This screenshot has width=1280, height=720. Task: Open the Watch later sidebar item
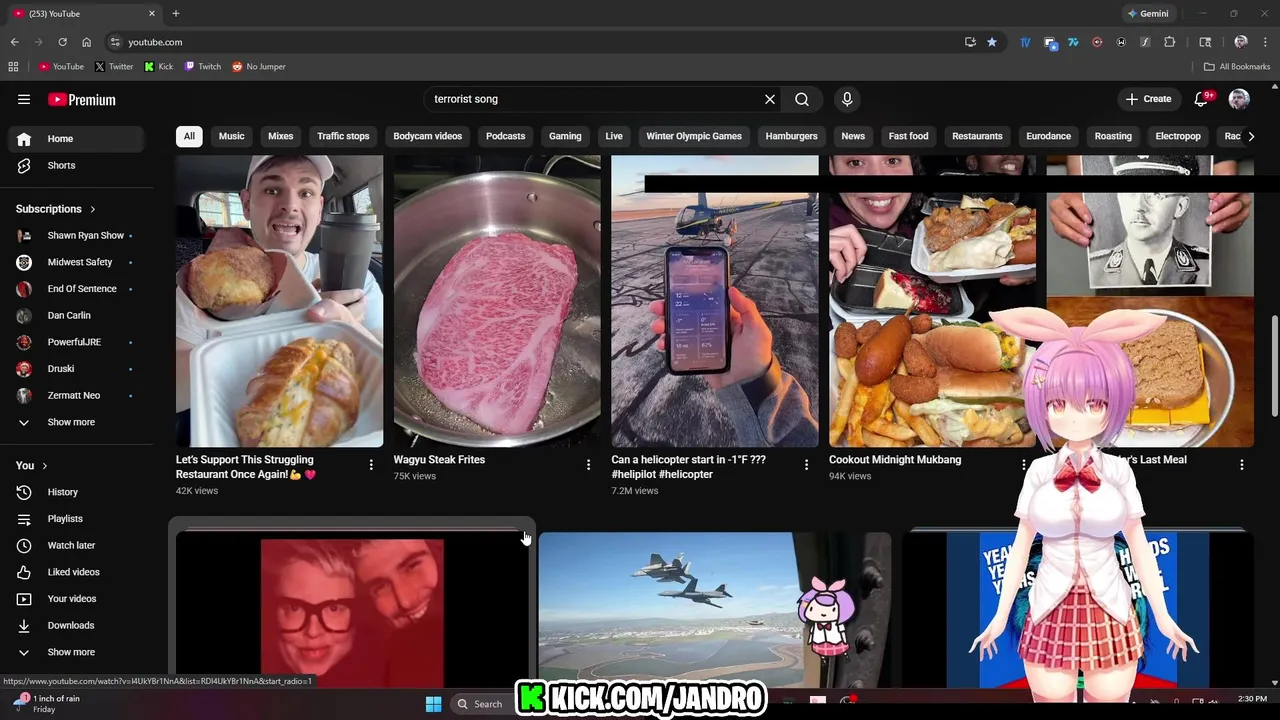click(76, 545)
